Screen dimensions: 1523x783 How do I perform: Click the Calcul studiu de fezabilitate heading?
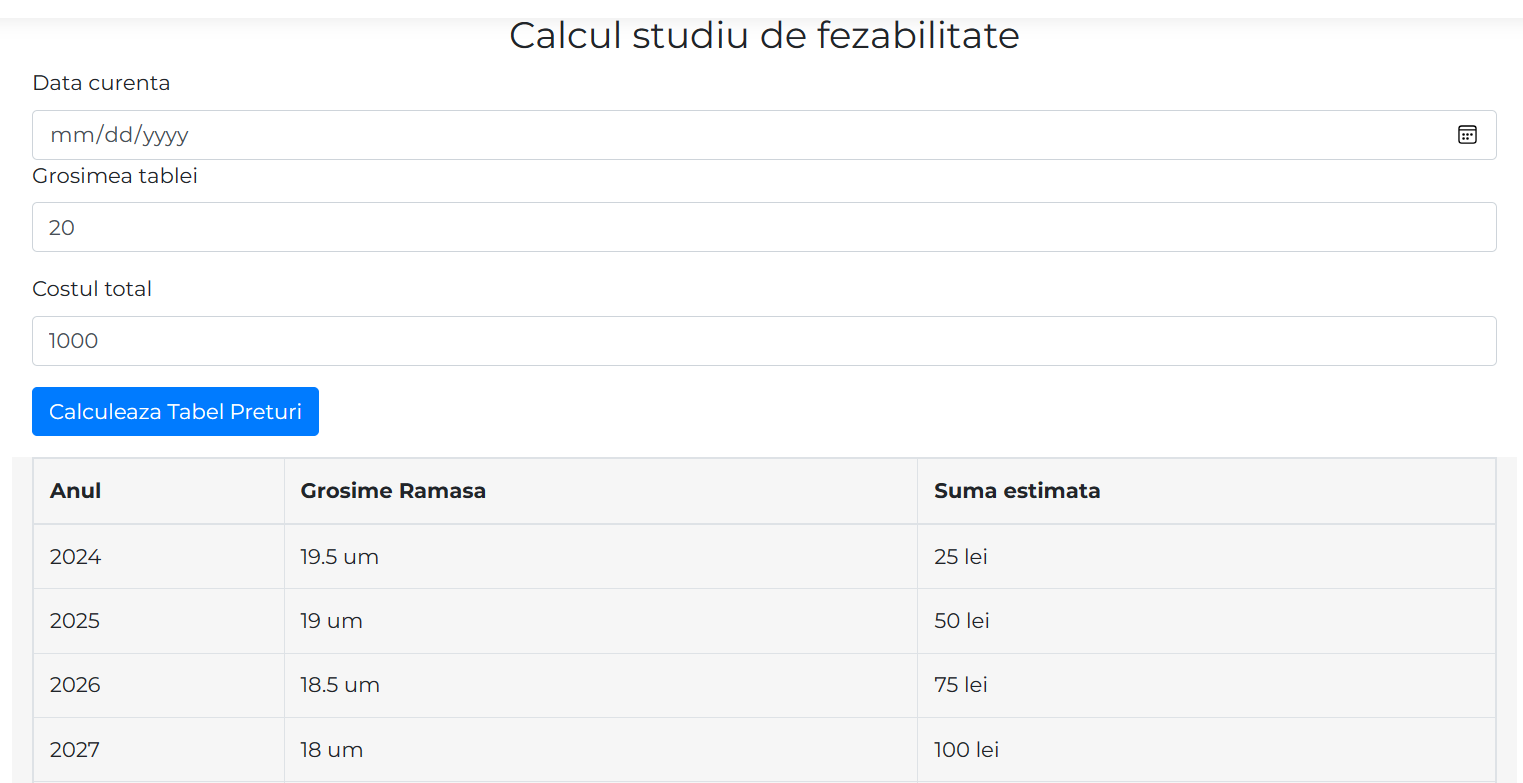pos(764,36)
